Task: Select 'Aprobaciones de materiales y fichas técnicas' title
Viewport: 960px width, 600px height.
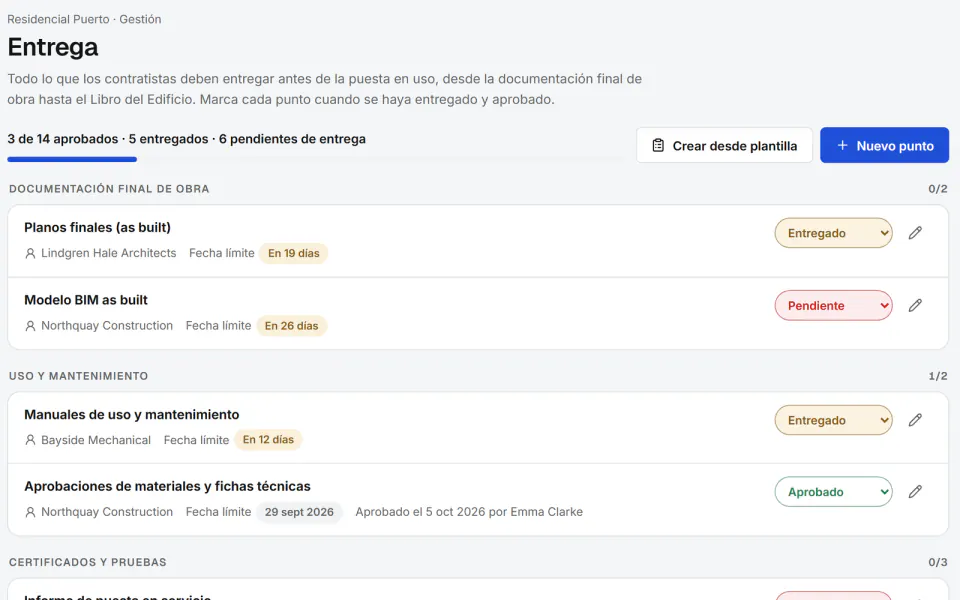Action: click(167, 486)
